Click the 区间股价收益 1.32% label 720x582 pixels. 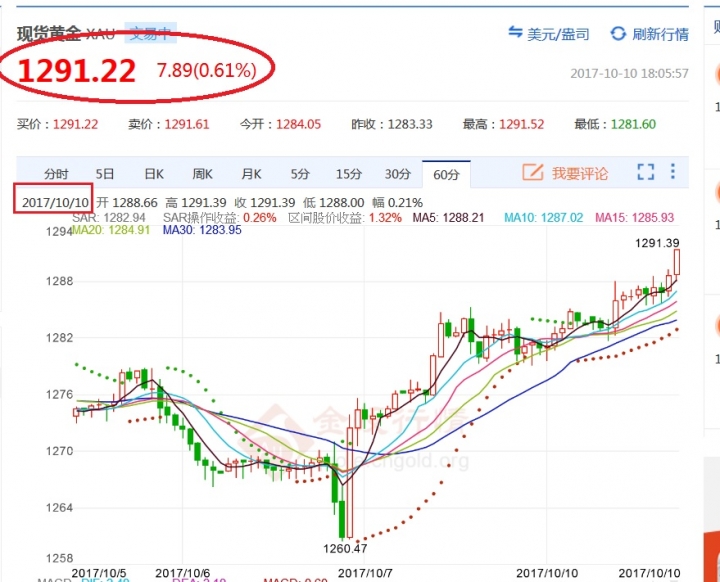click(345, 218)
